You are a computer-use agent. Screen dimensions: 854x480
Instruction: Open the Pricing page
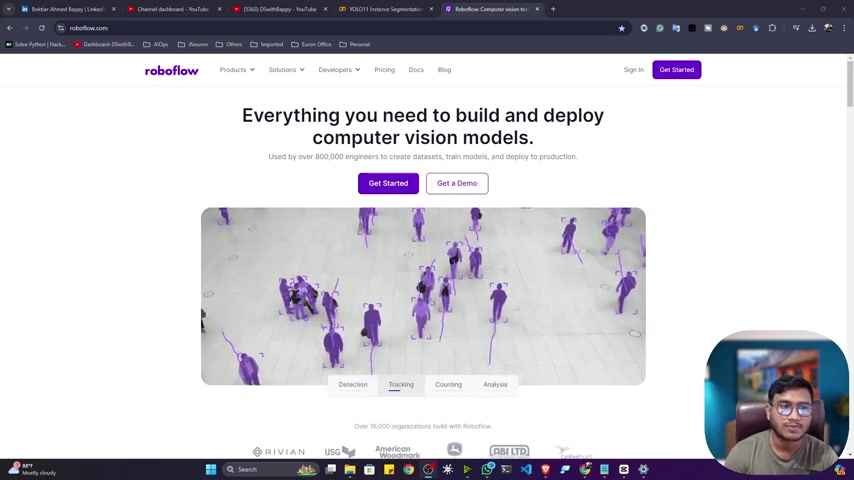[x=385, y=70]
